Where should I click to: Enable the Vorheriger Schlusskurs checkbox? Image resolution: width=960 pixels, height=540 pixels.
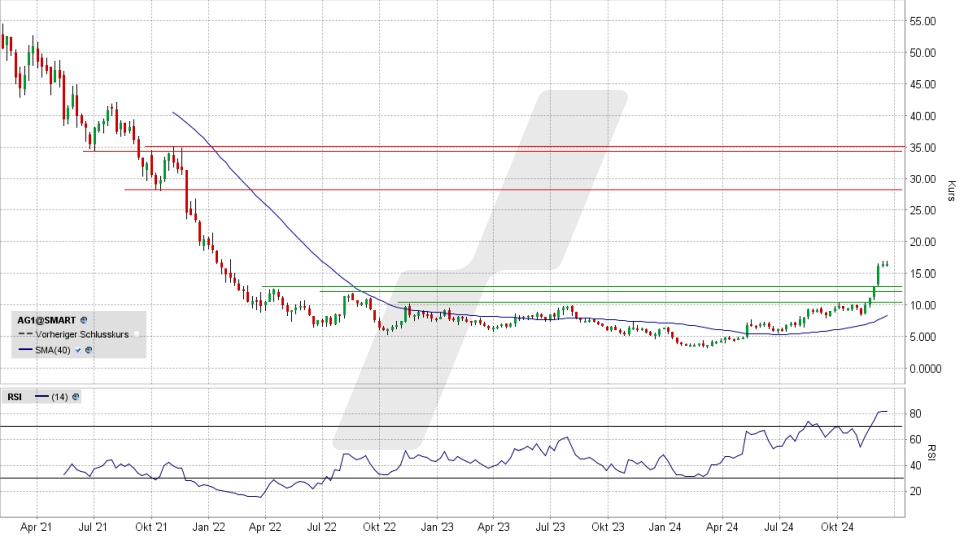(x=137, y=335)
